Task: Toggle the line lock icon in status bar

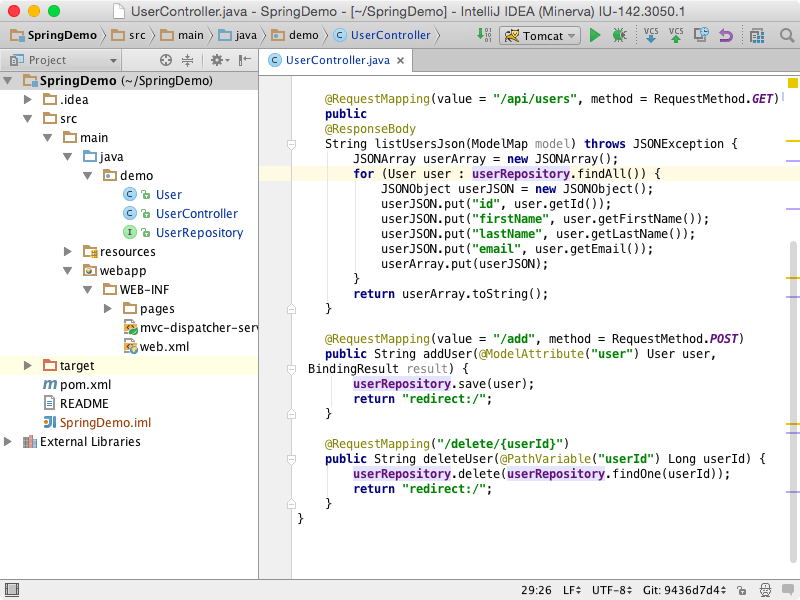Action: click(742, 588)
